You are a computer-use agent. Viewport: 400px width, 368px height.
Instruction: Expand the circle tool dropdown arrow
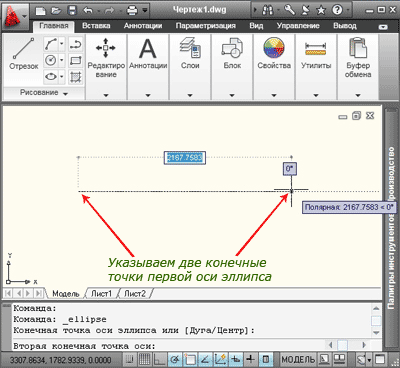point(62,60)
